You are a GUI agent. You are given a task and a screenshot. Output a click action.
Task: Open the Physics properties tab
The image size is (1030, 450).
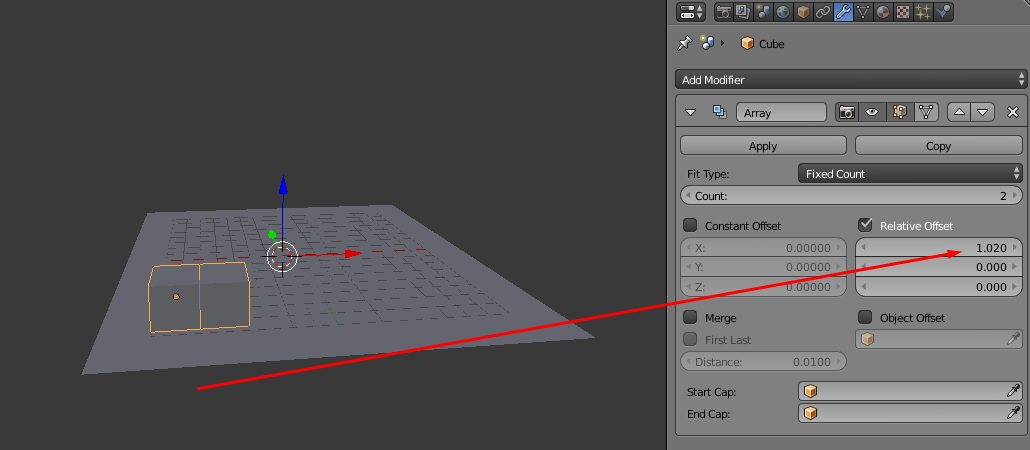tap(943, 11)
